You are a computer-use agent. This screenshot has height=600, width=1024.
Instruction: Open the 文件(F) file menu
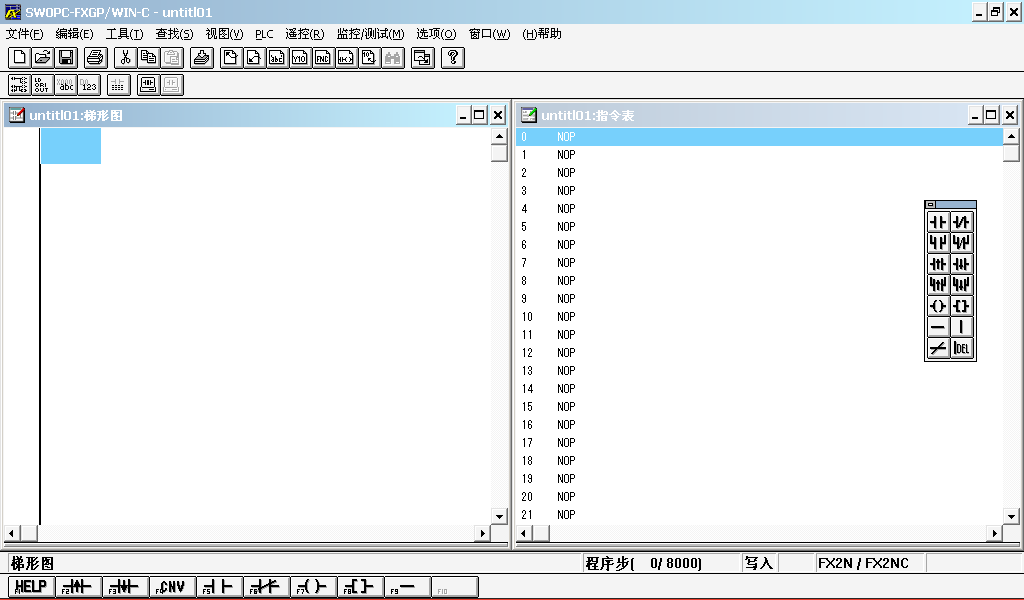pyautogui.click(x=24, y=34)
